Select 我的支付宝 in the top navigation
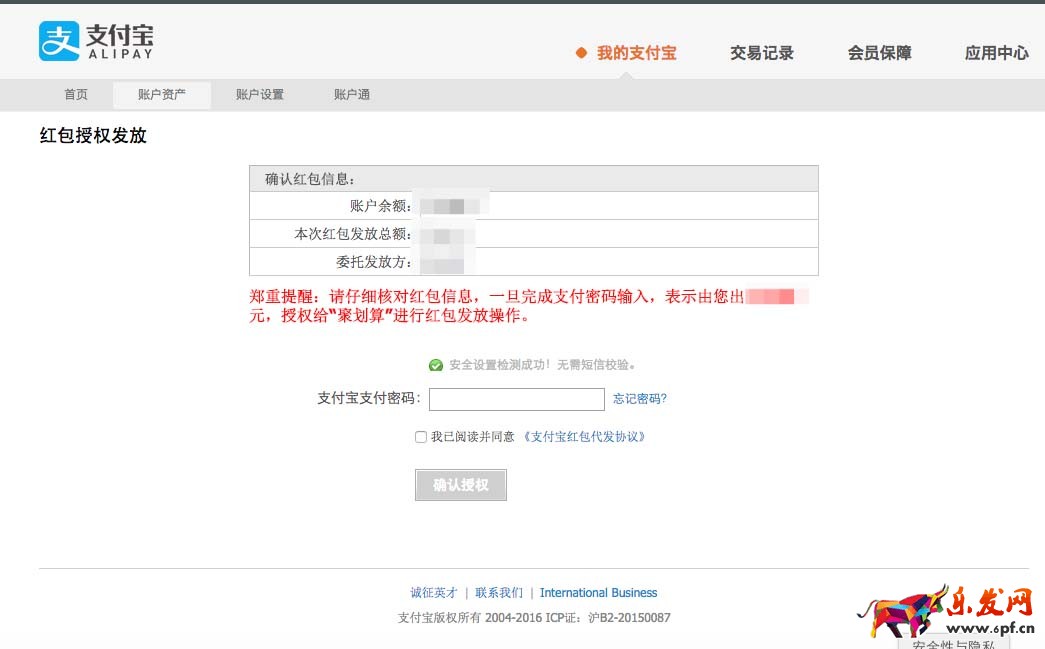This screenshot has width=1045, height=649. coord(635,52)
